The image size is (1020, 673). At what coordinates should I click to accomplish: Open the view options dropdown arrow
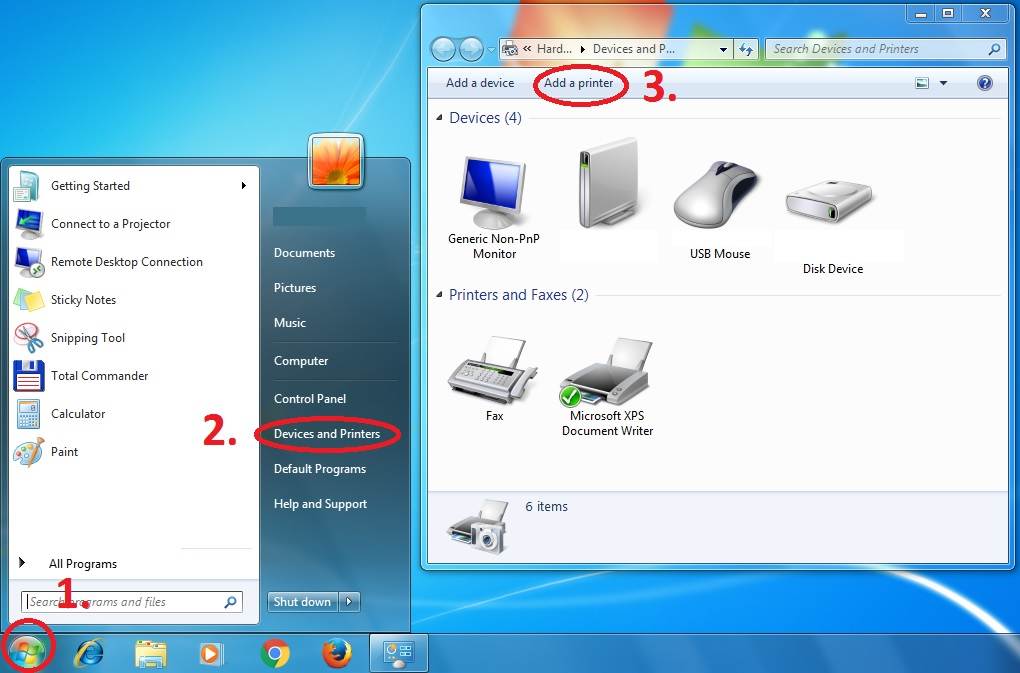[x=943, y=83]
